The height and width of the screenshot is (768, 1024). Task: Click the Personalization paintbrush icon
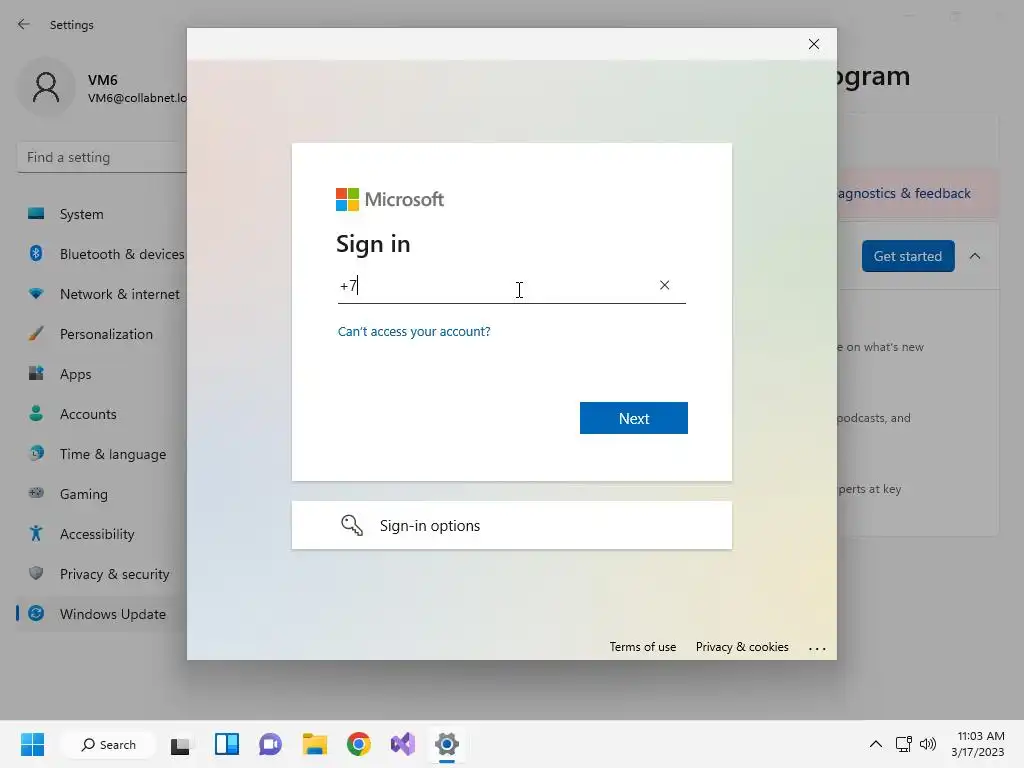pos(36,334)
